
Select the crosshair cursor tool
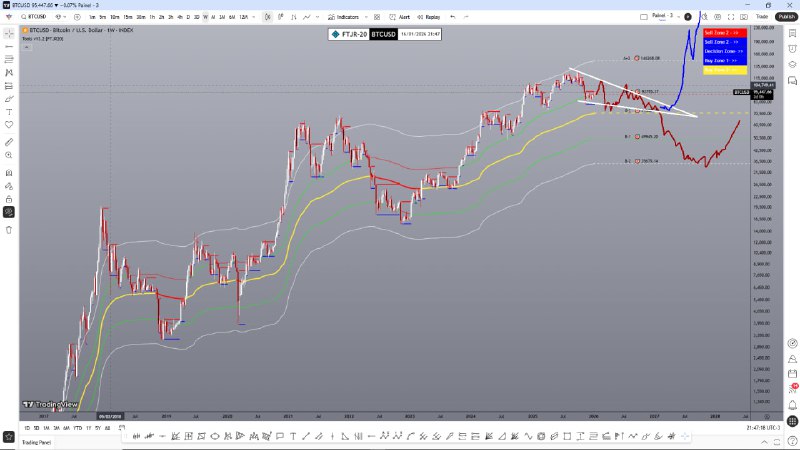[x=9, y=33]
